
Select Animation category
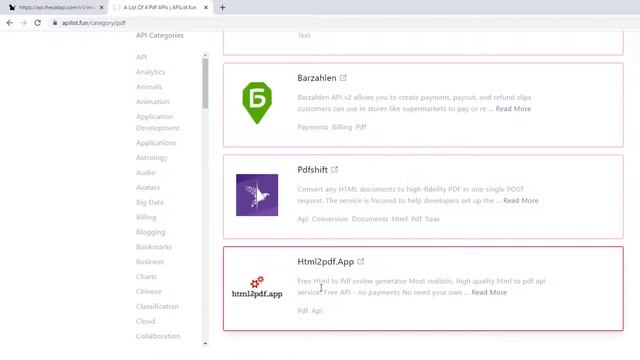tap(153, 101)
